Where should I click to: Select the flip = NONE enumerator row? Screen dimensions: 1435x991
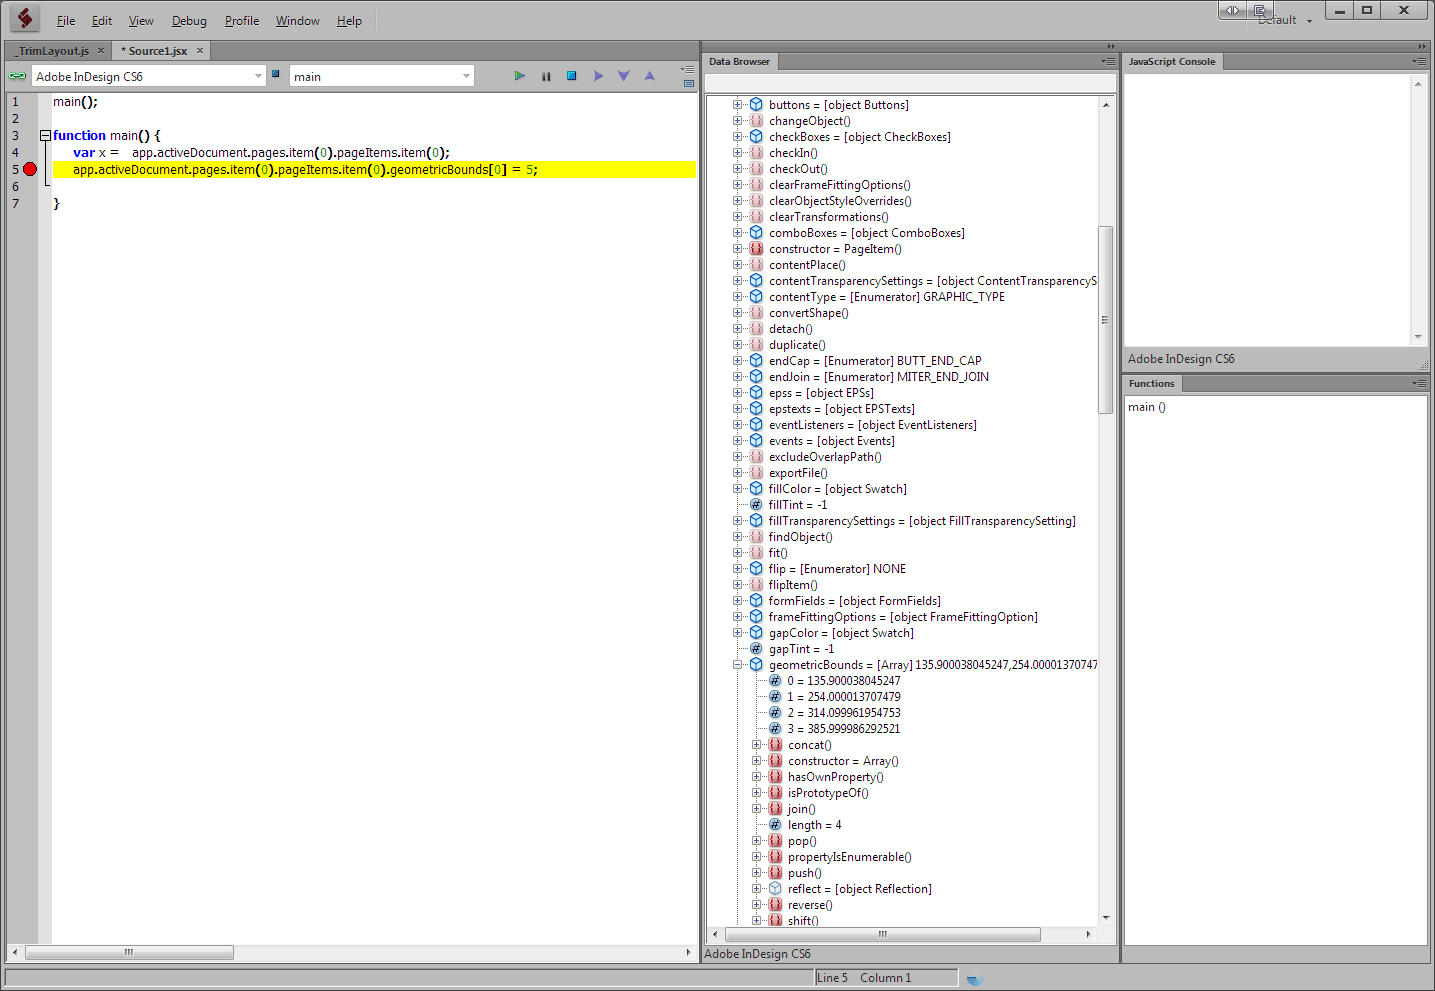837,569
